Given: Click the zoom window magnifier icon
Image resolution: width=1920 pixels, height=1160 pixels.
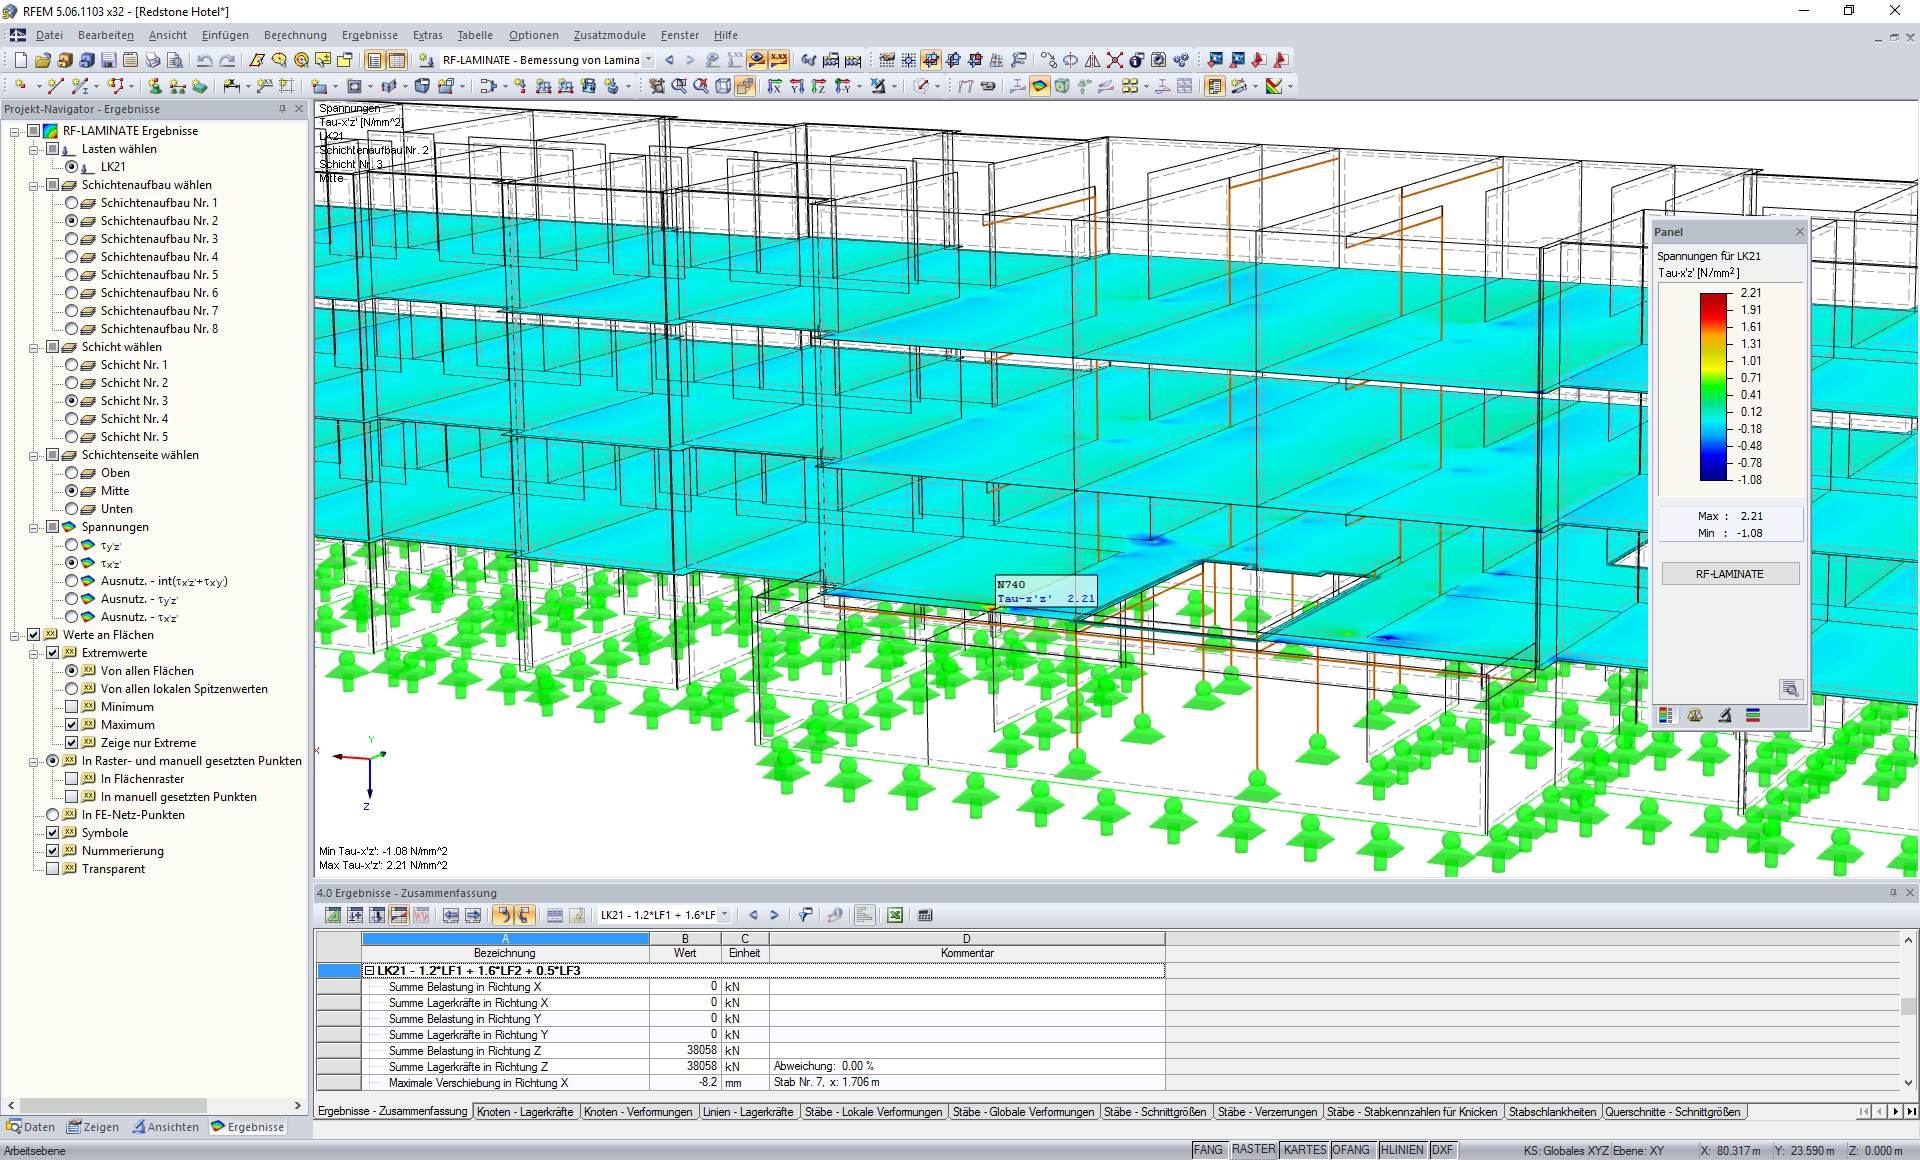Looking at the screenshot, I should point(679,86).
